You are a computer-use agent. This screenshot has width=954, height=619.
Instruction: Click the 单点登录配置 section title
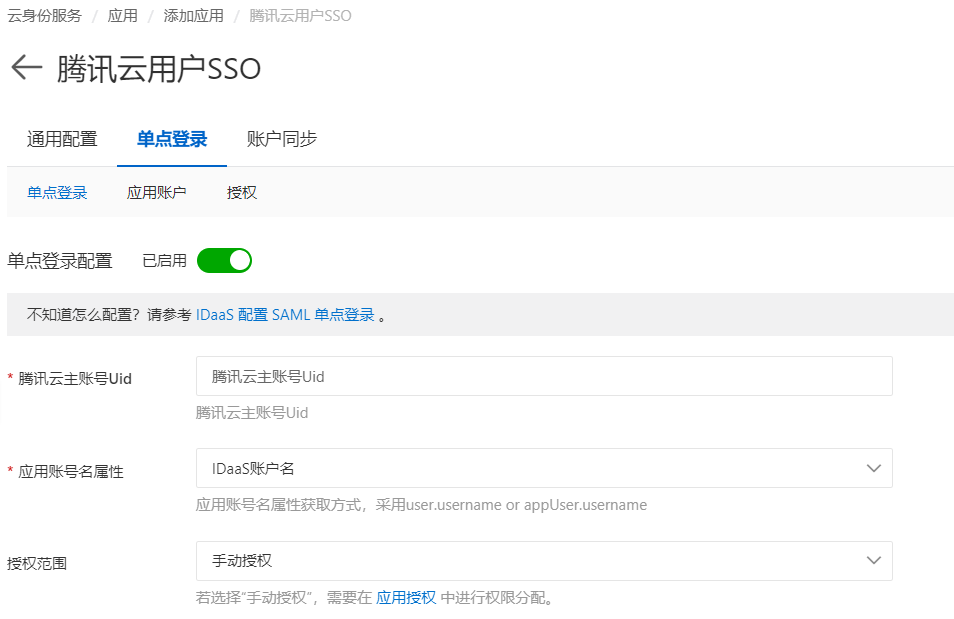pos(60,261)
